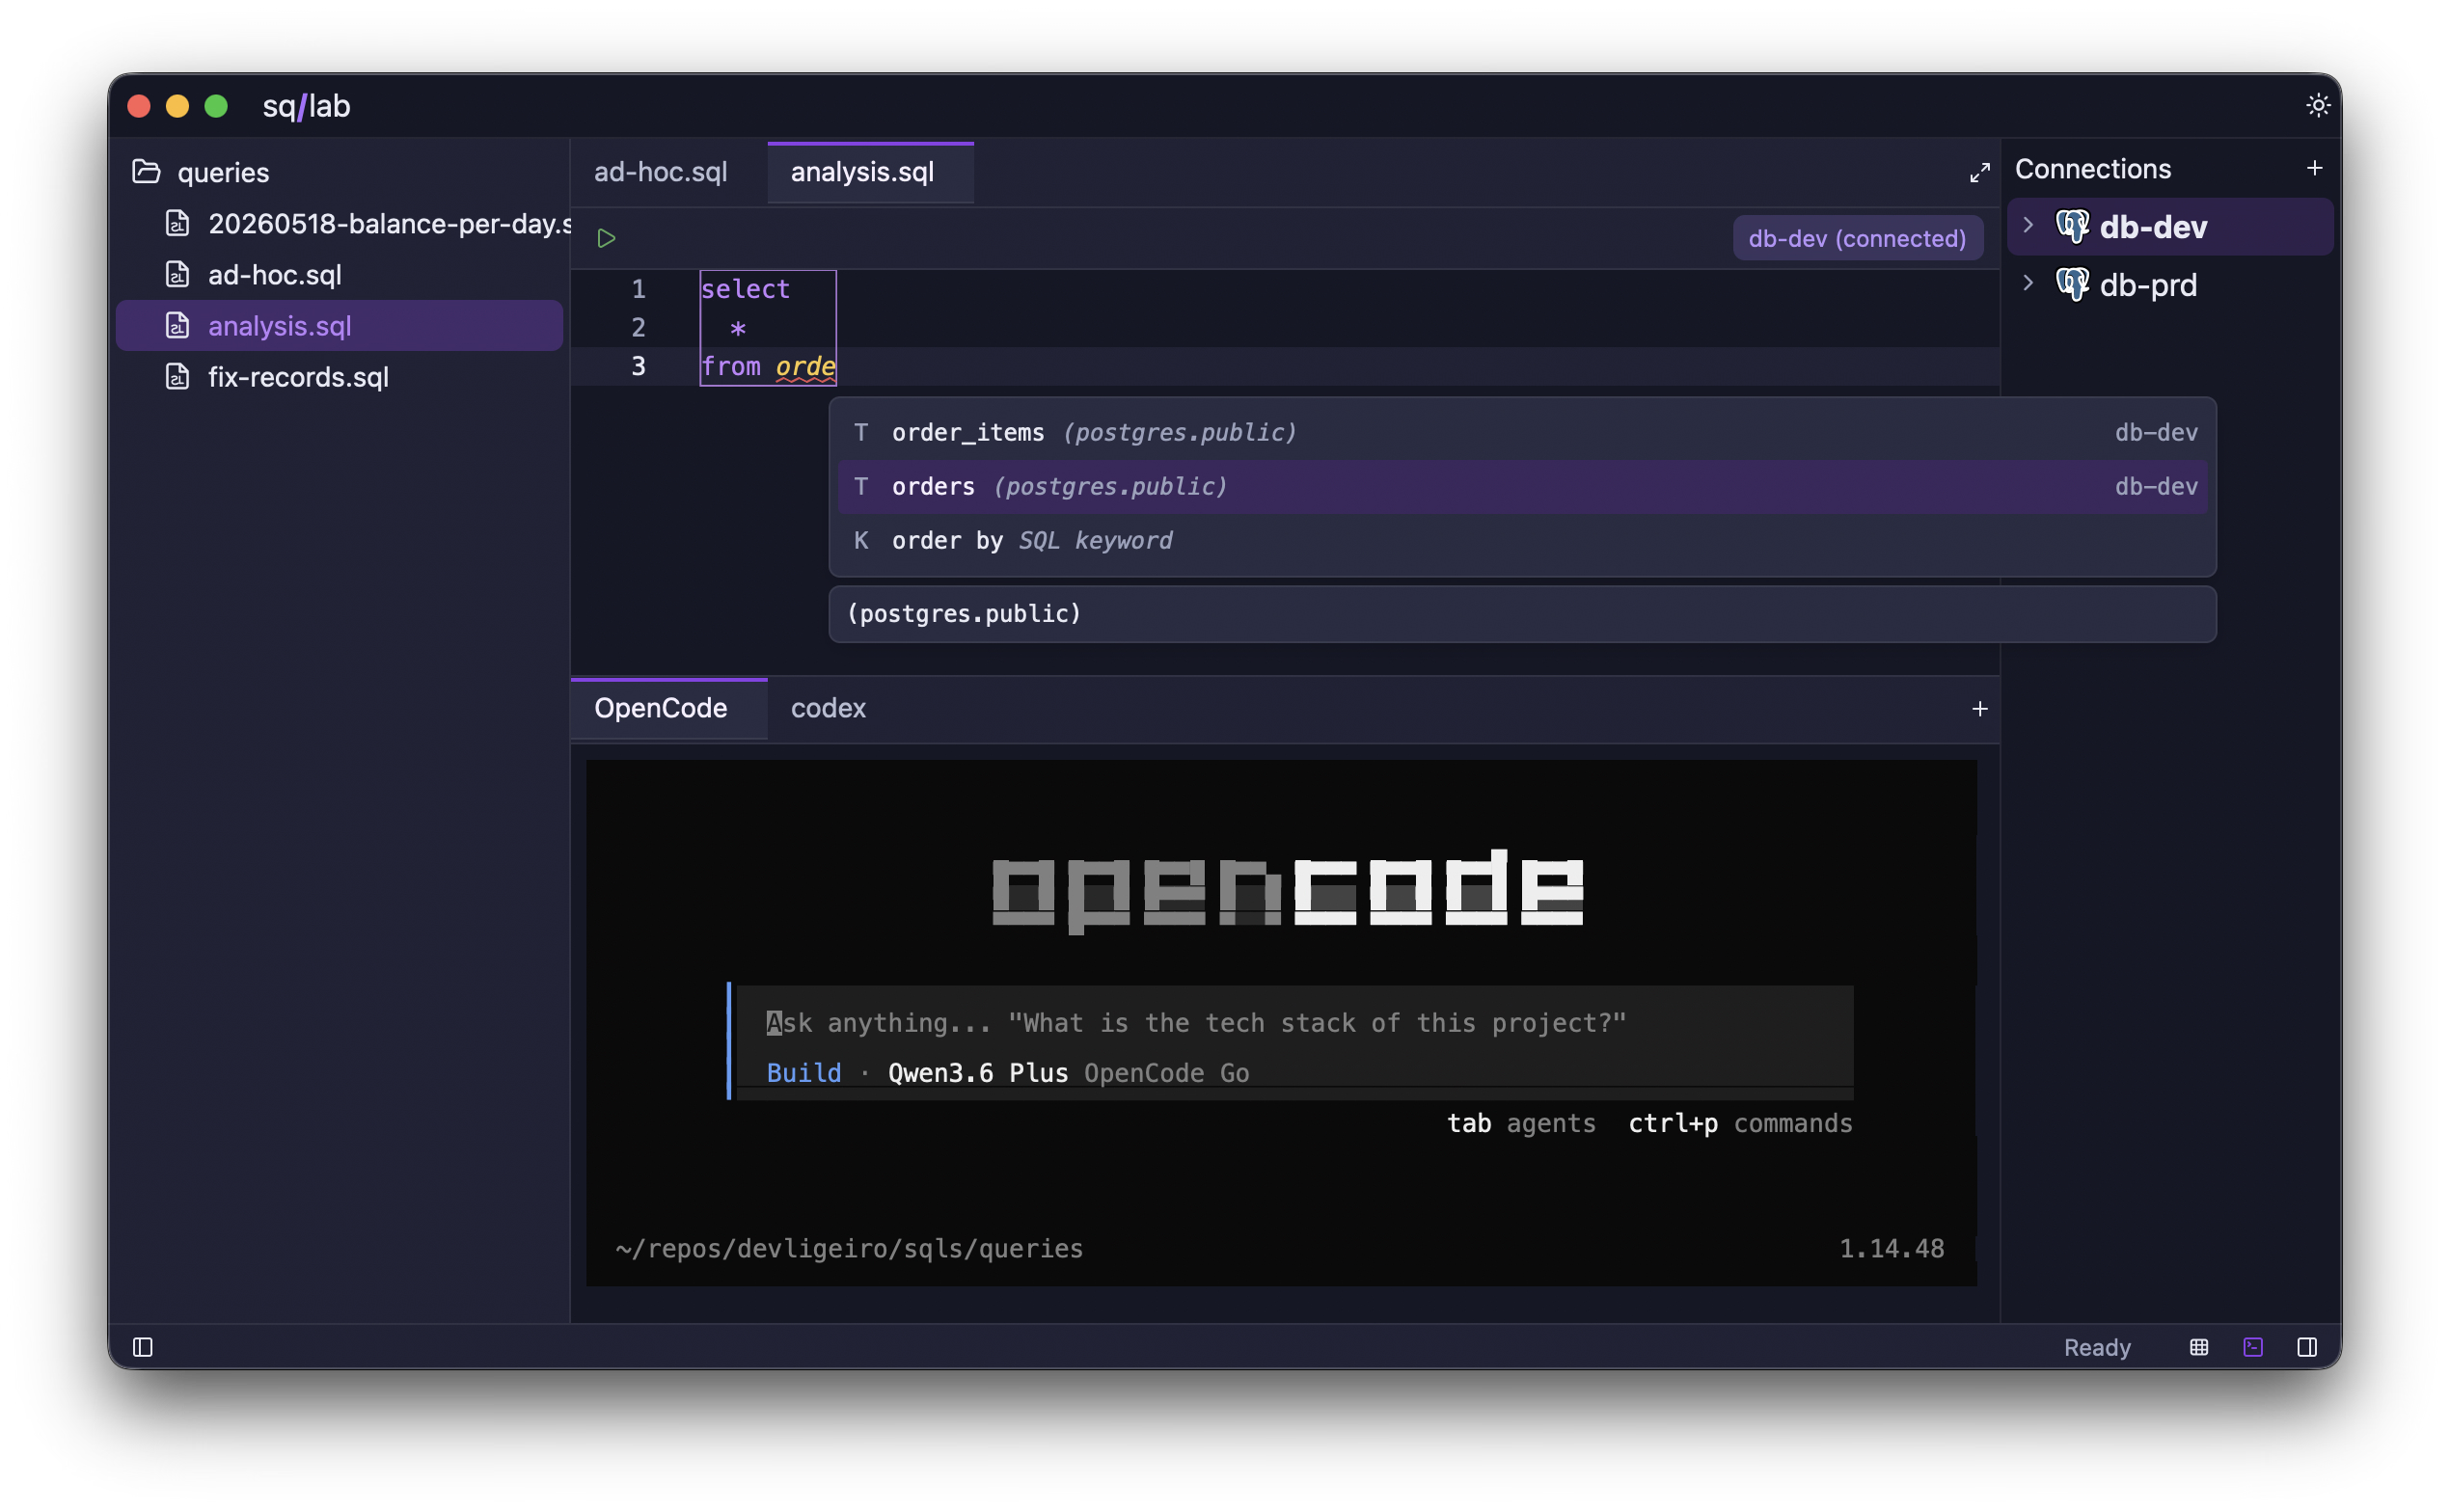Screen dimensions: 2450x1512
Task: Choose order_items autocomplete suggestion
Action: [x=1522, y=432]
